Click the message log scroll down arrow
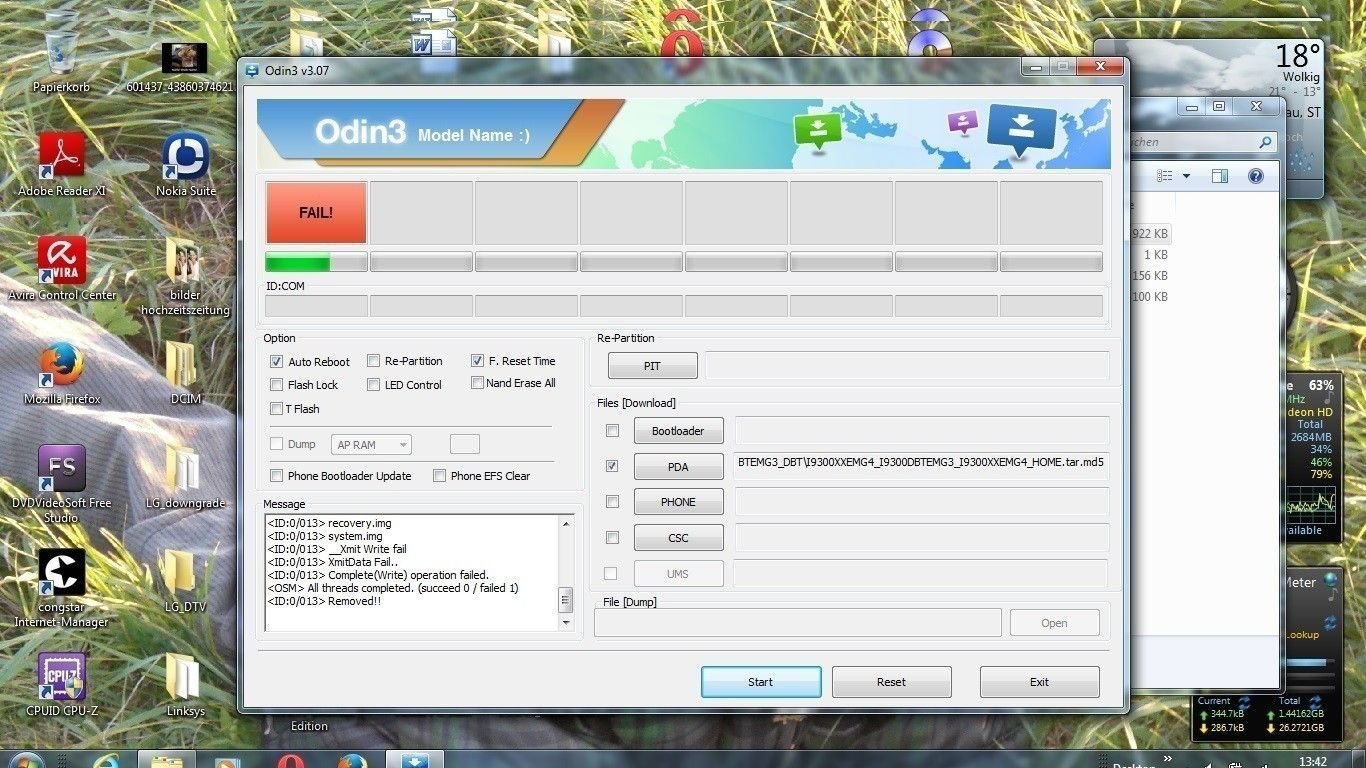This screenshot has height=768, width=1366. tap(566, 622)
